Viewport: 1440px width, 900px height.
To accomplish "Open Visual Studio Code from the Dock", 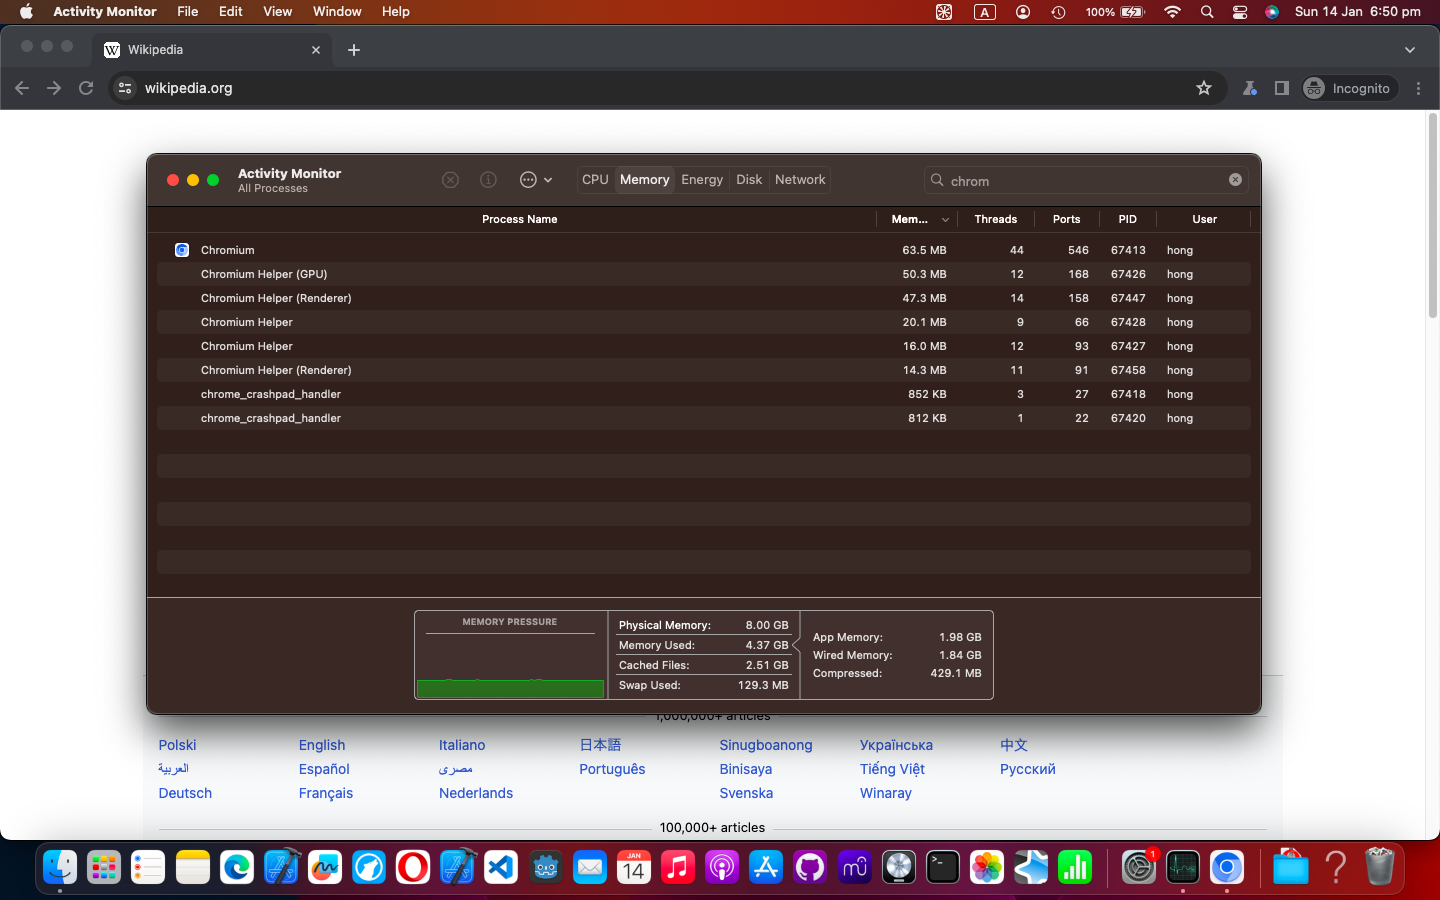I will pyautogui.click(x=501, y=867).
